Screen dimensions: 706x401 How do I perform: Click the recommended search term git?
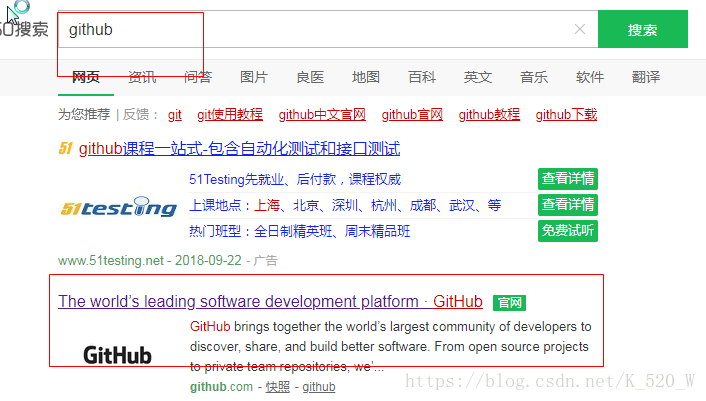[175, 115]
